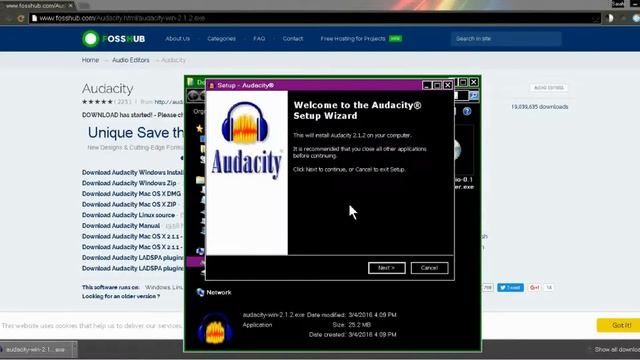Click the Tweet share button
The width and height of the screenshot is (640, 360).
[x=510, y=287]
